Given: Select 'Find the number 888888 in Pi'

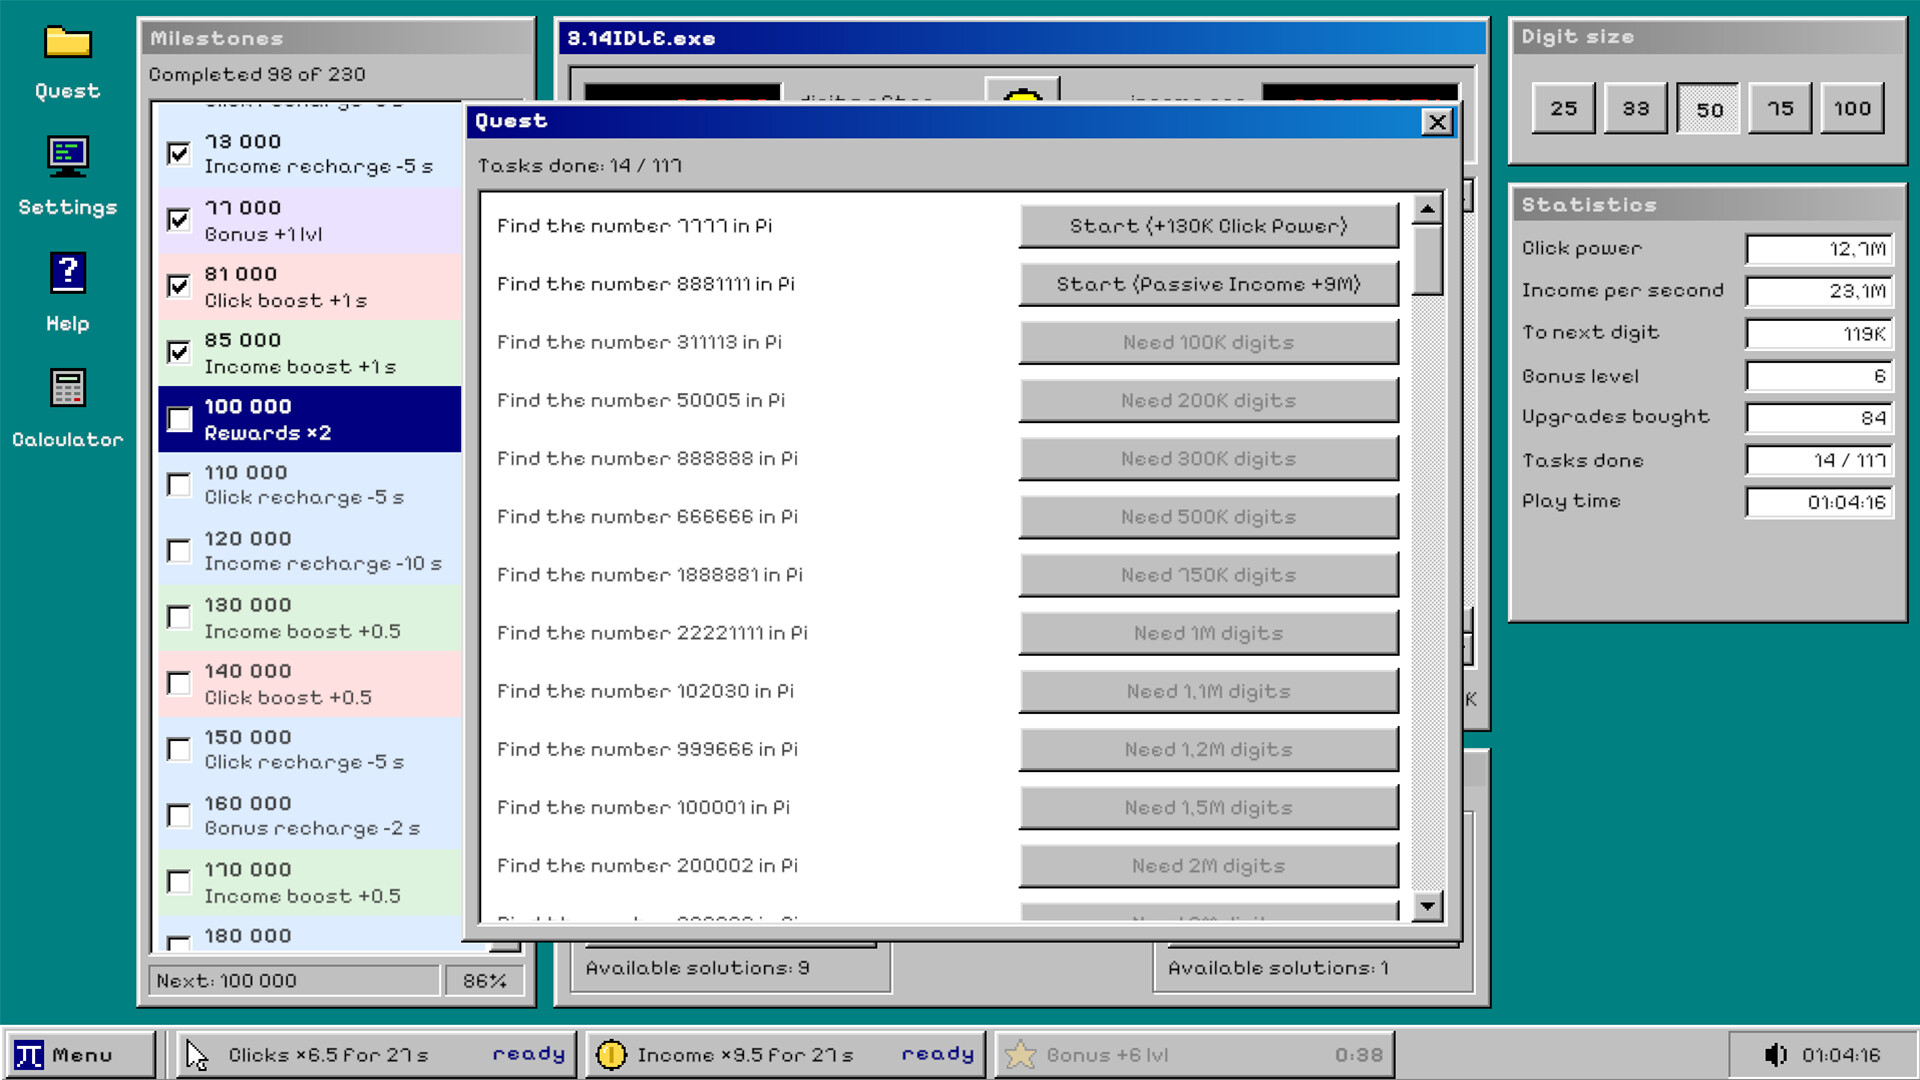Looking at the screenshot, I should pos(647,459).
